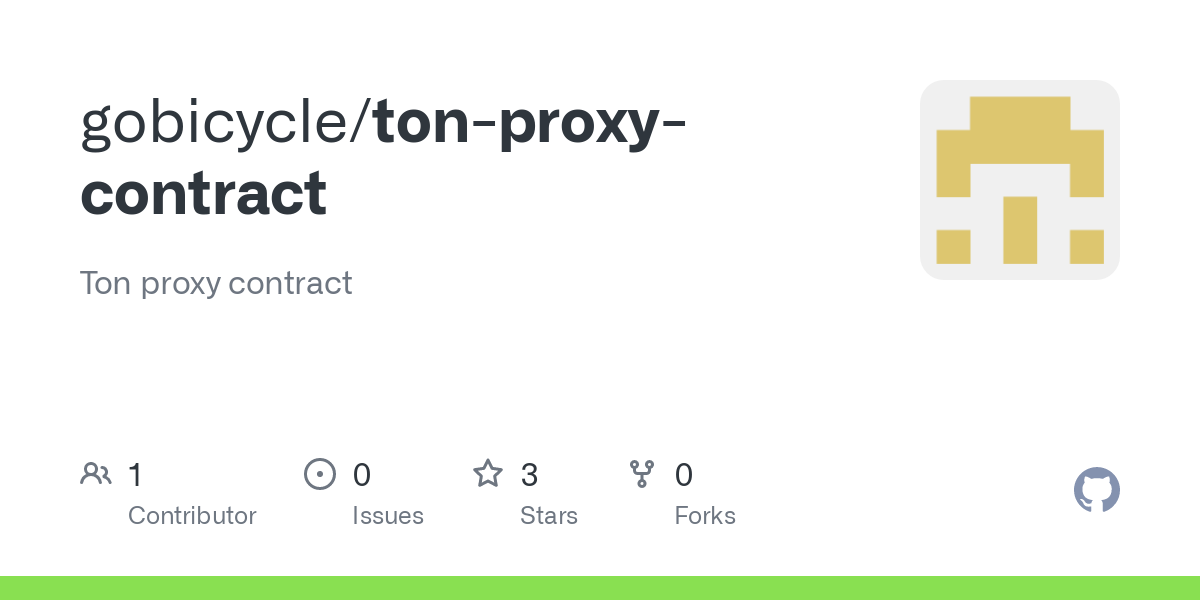1200x600 pixels.
Task: Click the Stars label
Action: click(x=549, y=516)
